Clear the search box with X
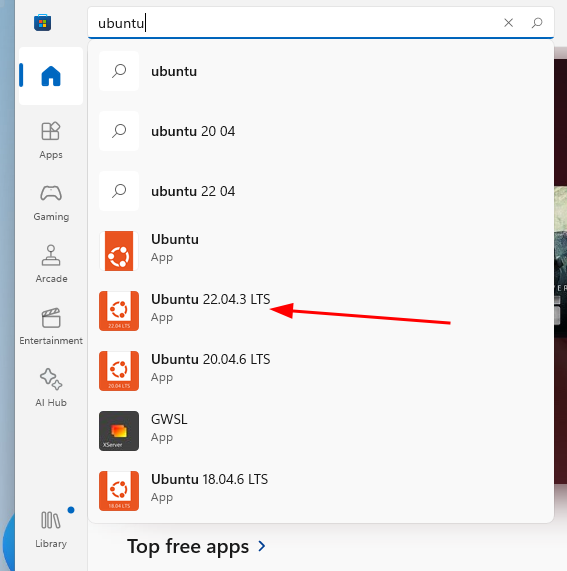Screen dimensions: 567x571 point(508,23)
